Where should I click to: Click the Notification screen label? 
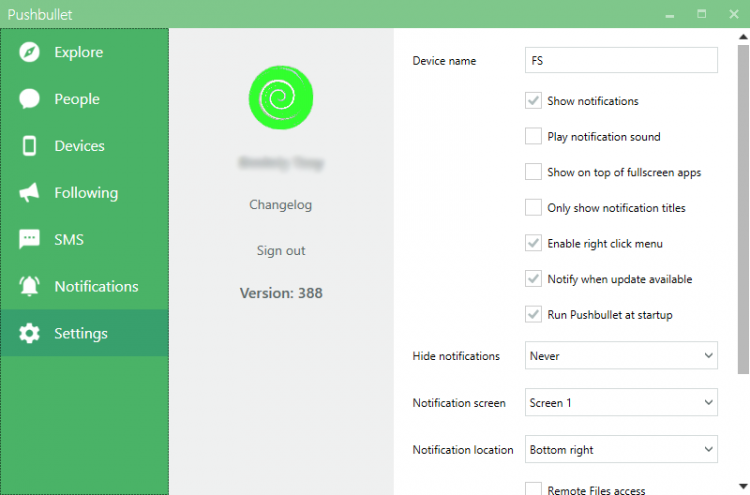[x=459, y=403]
